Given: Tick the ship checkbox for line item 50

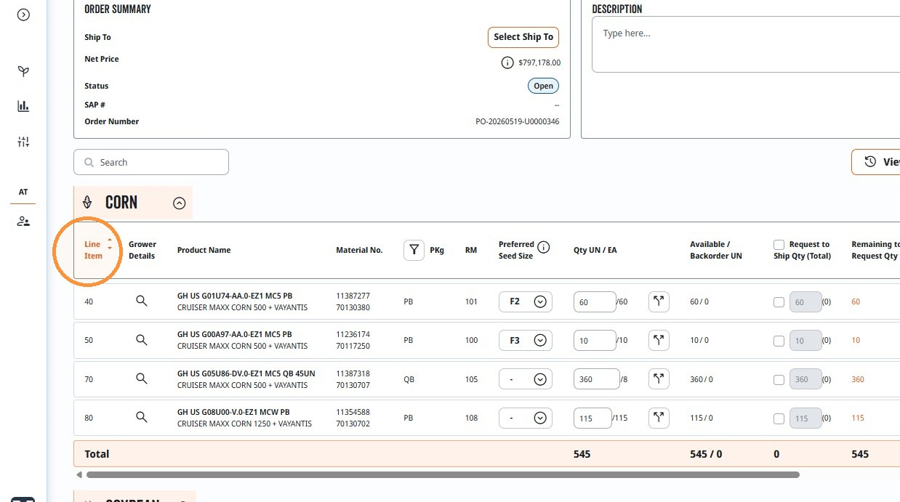Looking at the screenshot, I should click(778, 341).
